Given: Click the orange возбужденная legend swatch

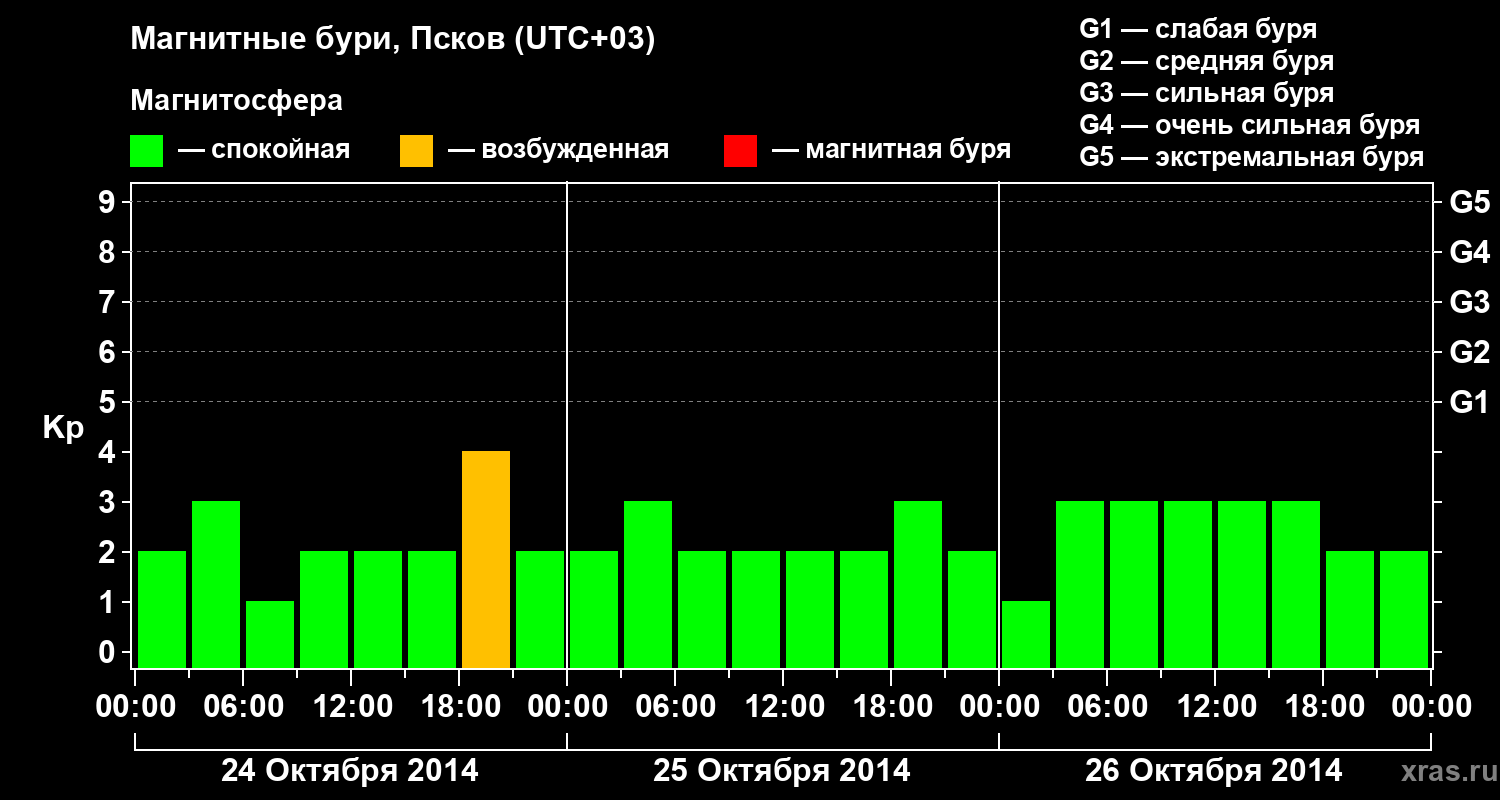Looking at the screenshot, I should 416,151.
